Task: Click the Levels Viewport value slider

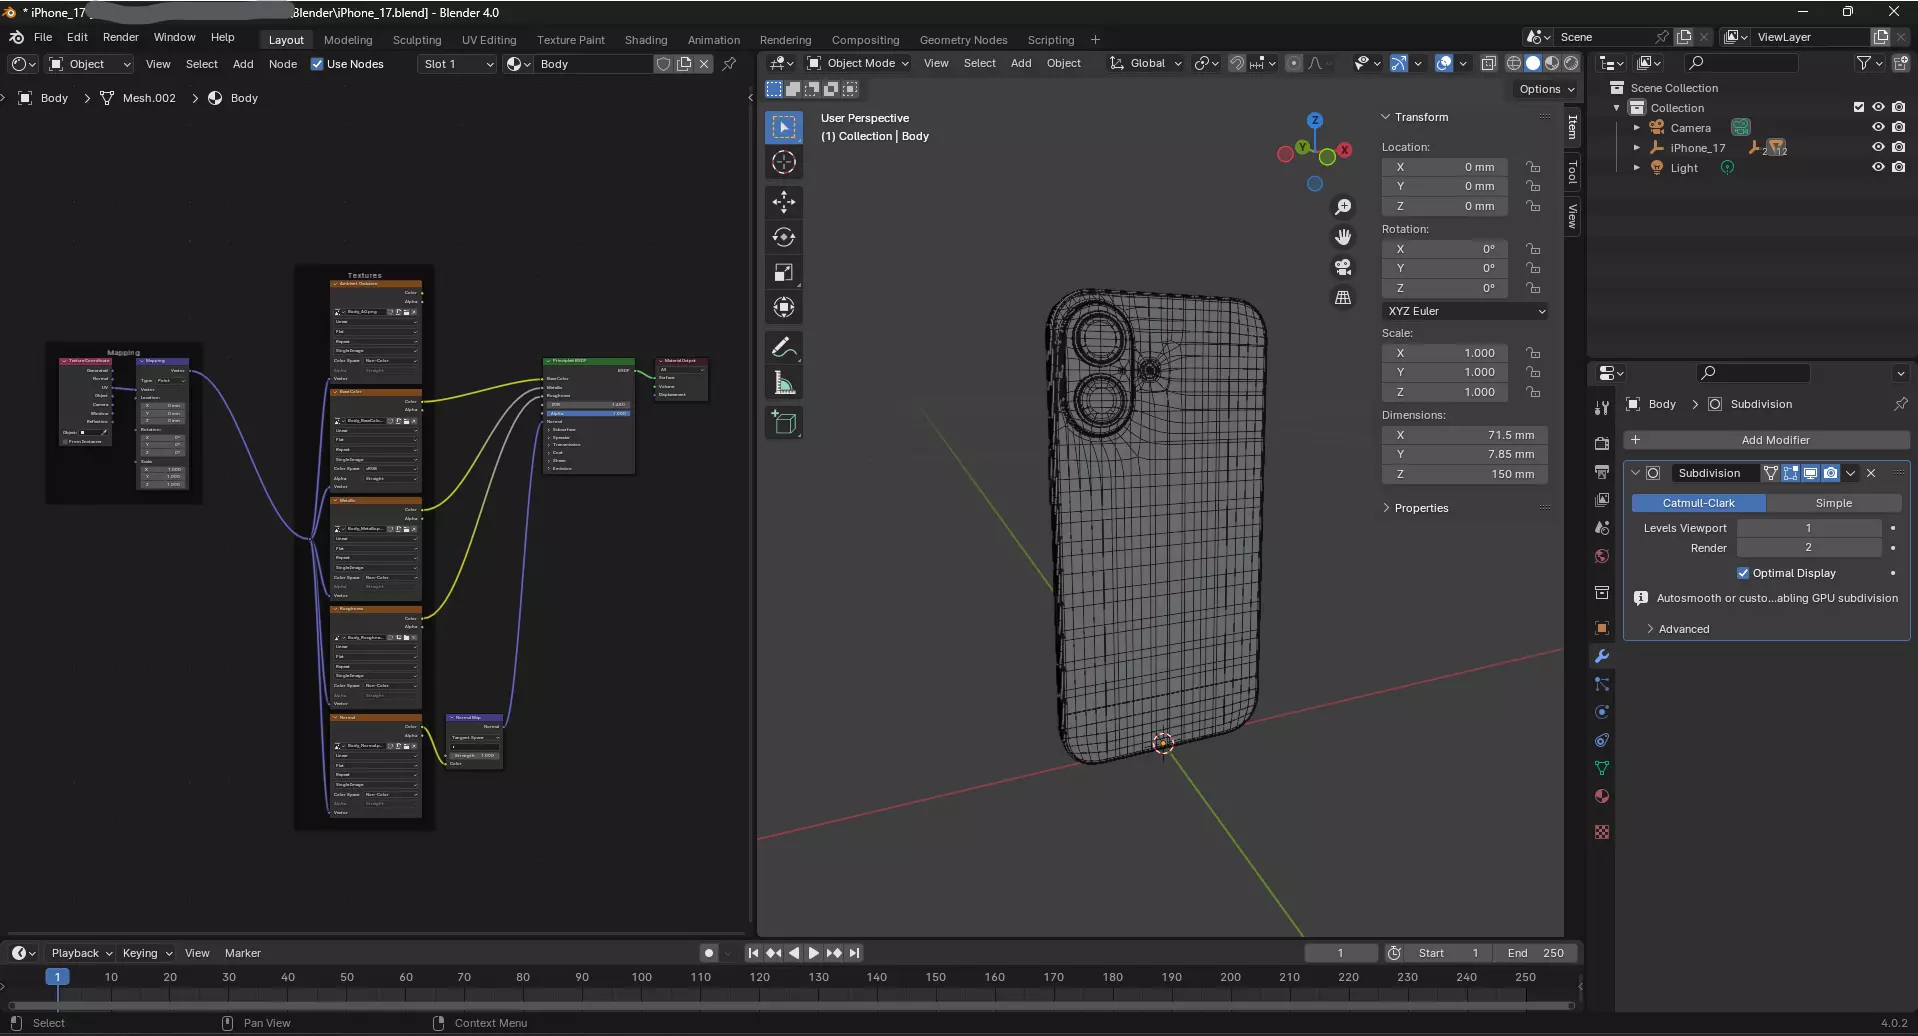Action: [x=1808, y=528]
